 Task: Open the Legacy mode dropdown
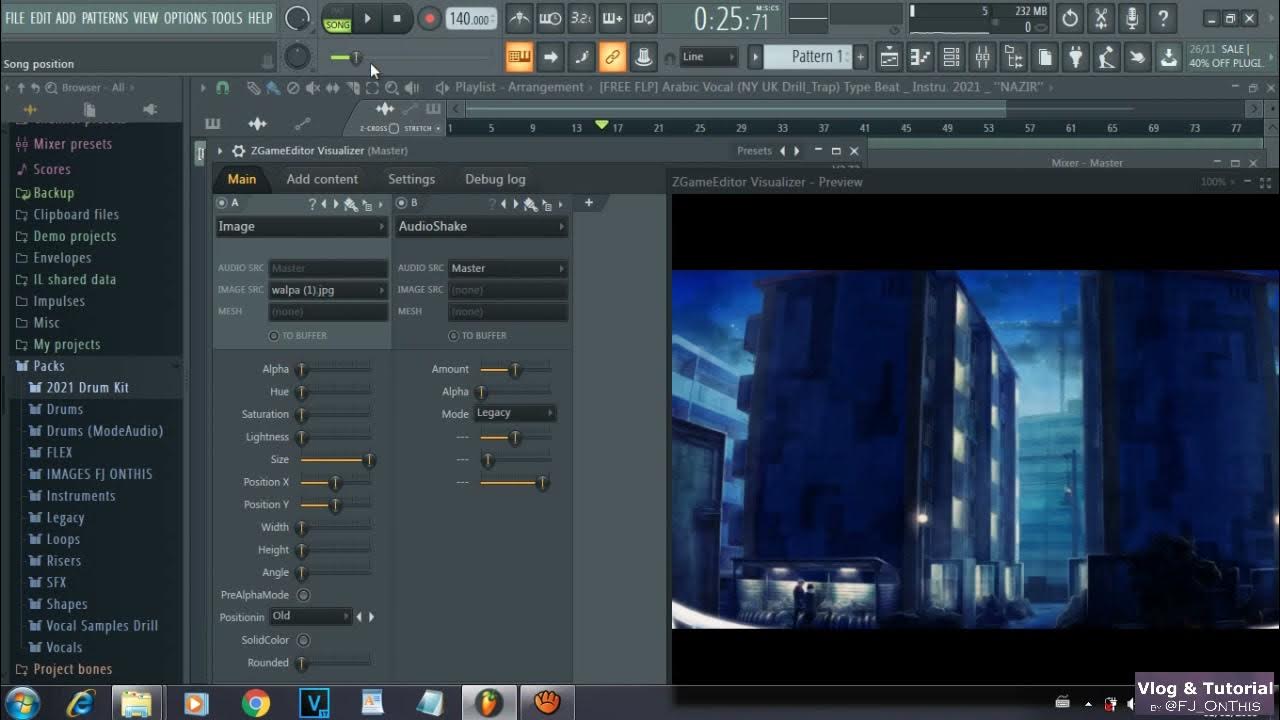(x=515, y=413)
